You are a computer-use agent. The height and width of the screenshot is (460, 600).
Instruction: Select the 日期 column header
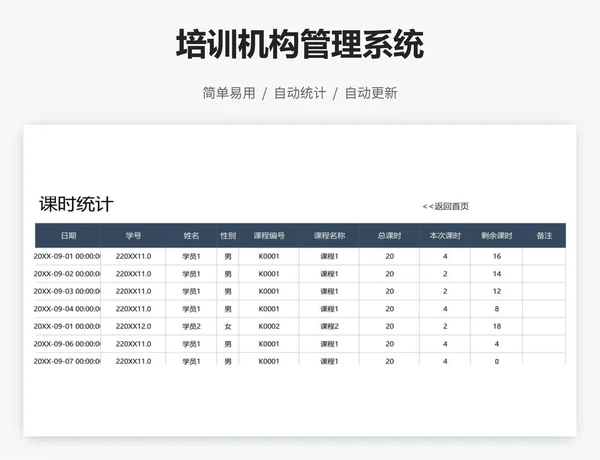tap(68, 236)
